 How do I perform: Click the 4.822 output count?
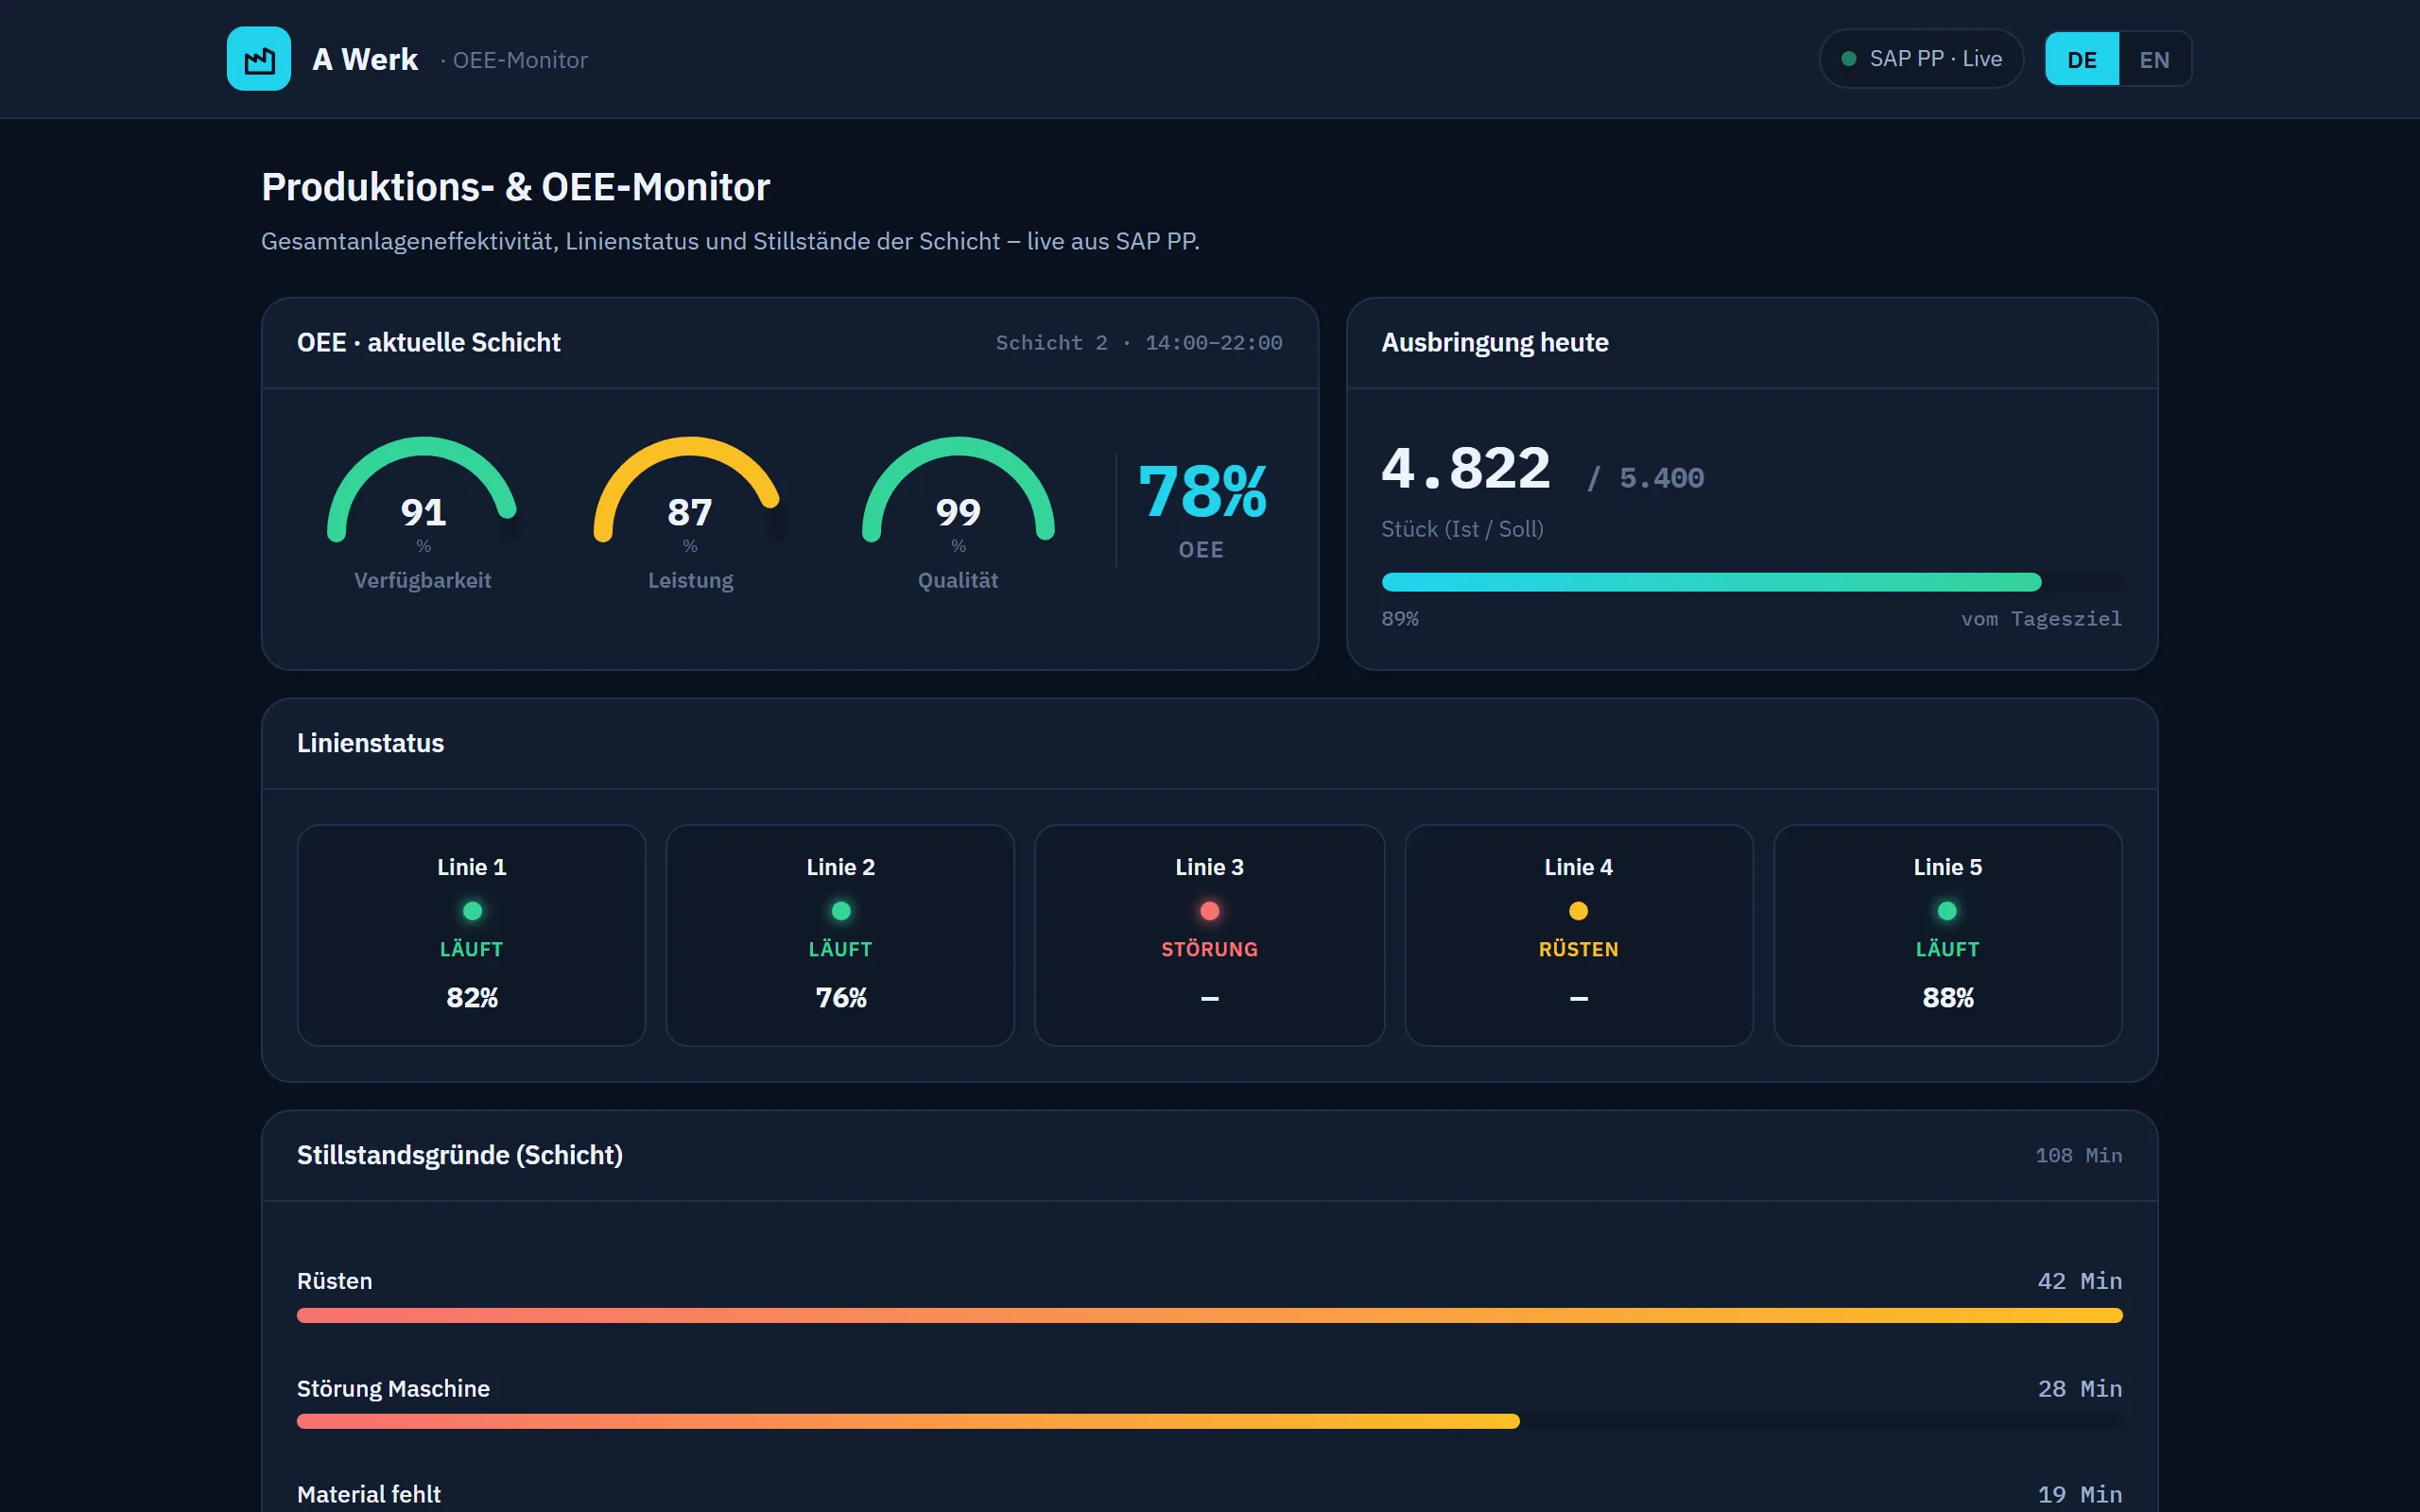pos(1465,468)
